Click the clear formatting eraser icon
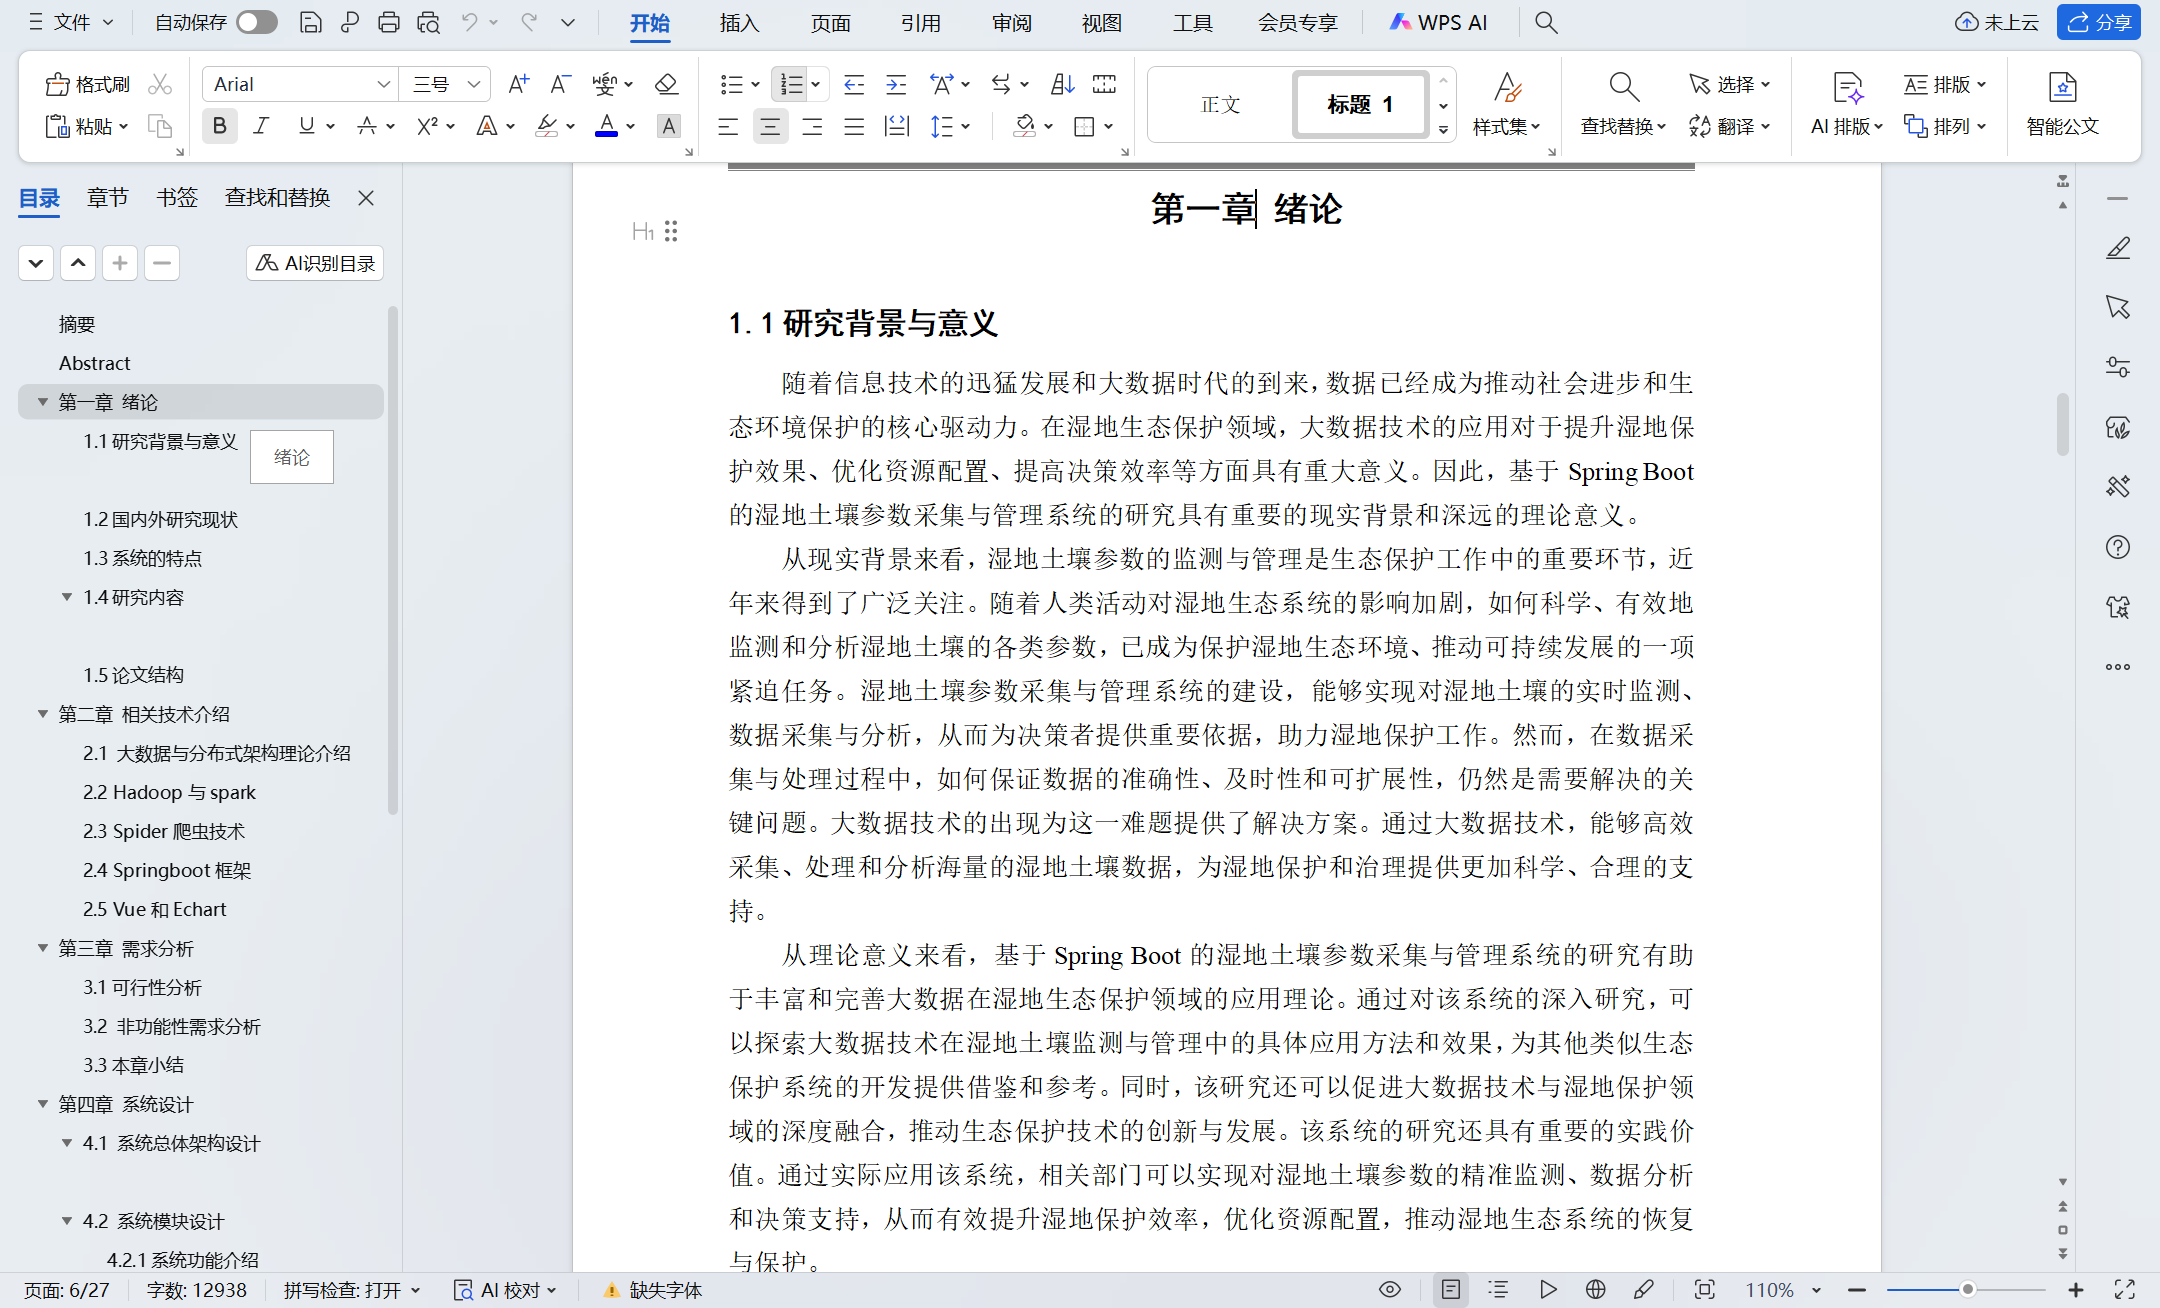 pyautogui.click(x=666, y=85)
